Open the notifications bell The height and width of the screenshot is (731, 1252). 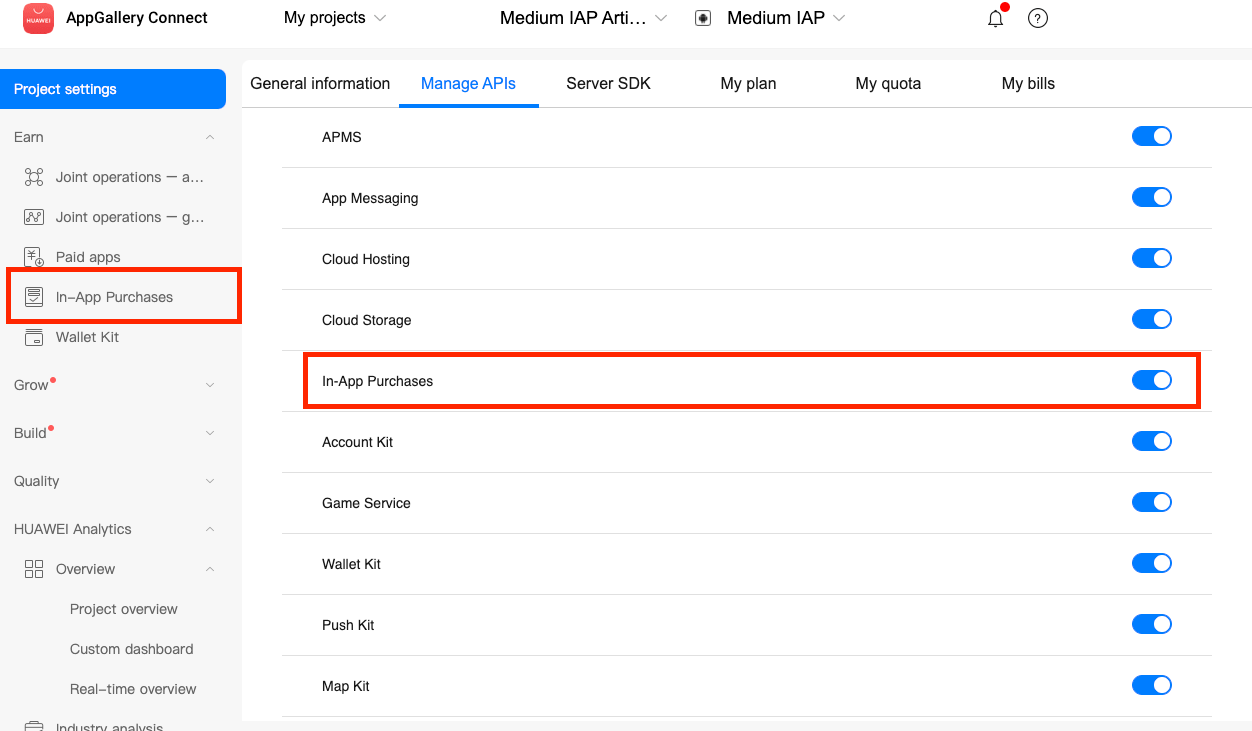coord(995,18)
